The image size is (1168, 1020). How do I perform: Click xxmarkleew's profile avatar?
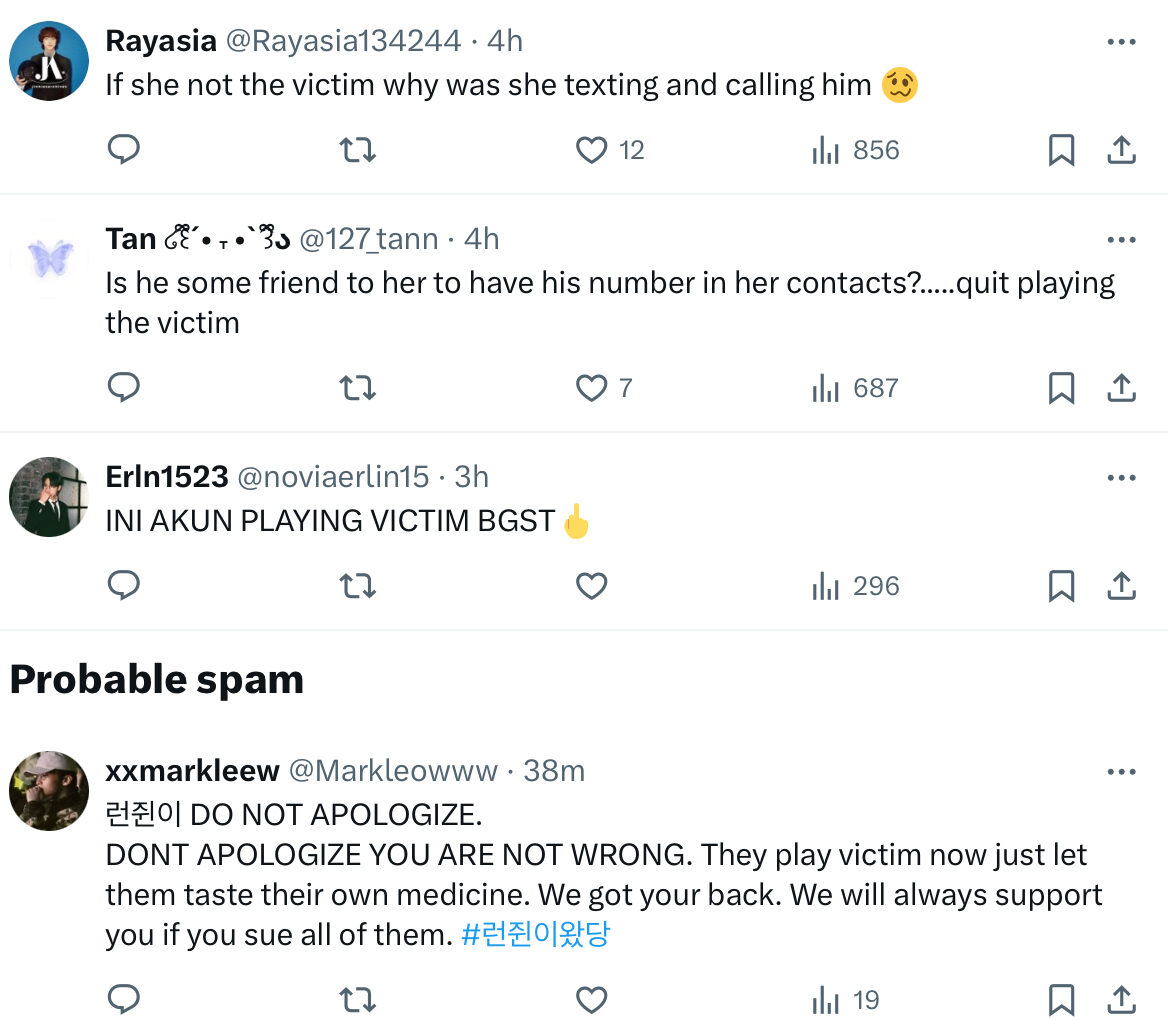pos(49,791)
